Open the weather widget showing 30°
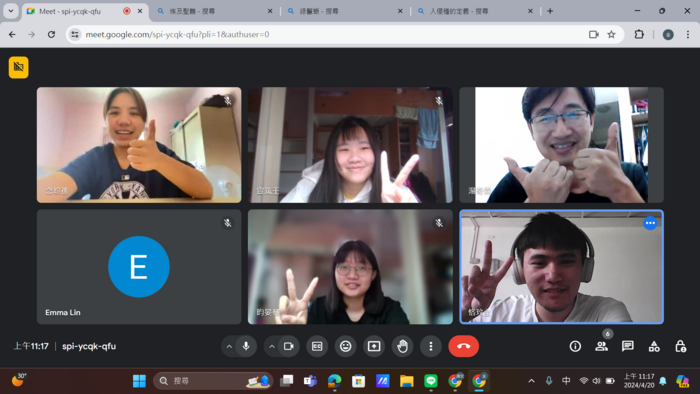700x394 pixels. pos(19,381)
